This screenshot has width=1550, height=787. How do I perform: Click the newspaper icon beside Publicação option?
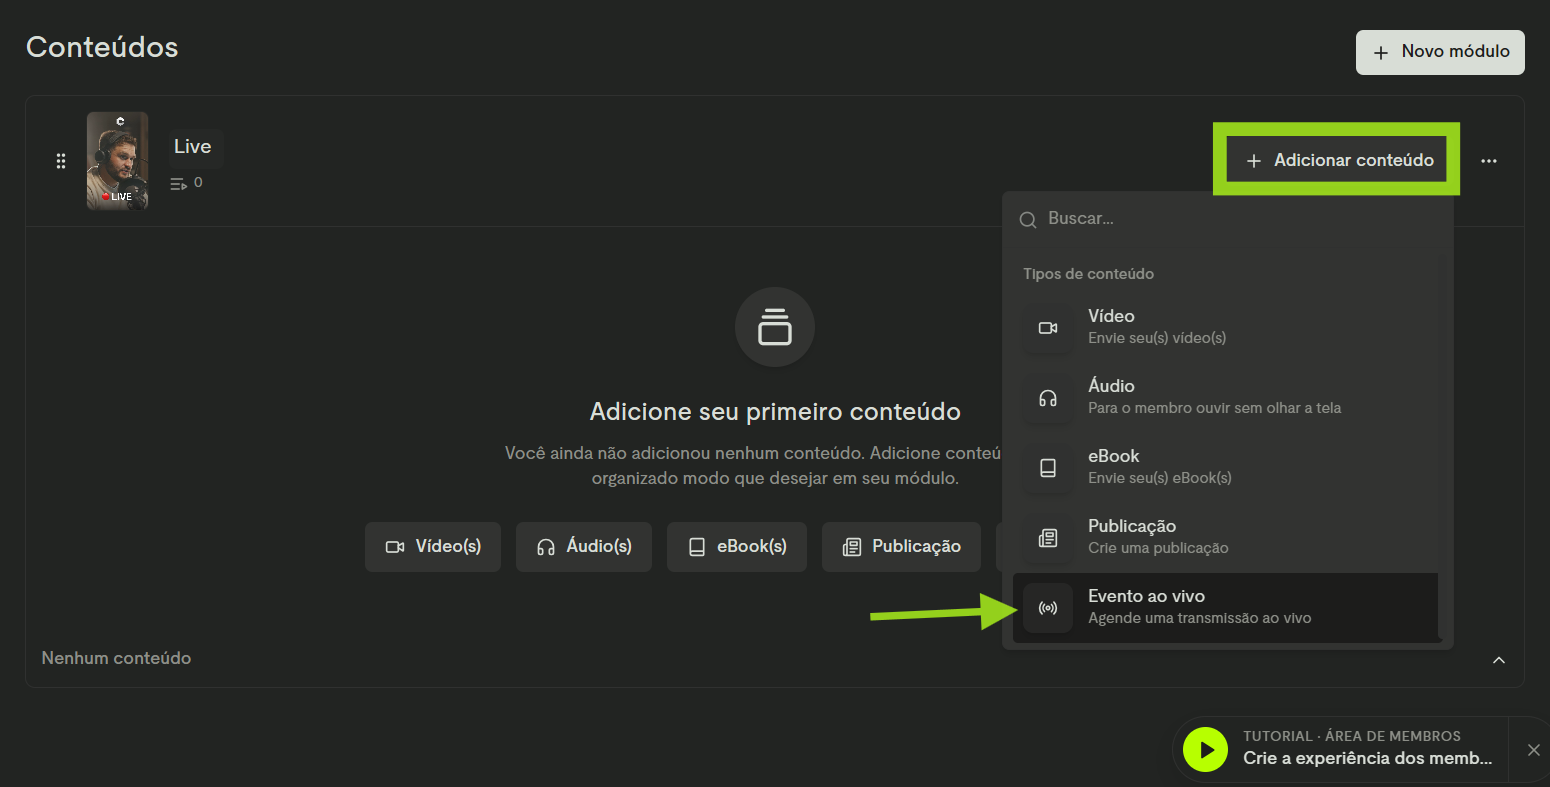(x=1048, y=538)
